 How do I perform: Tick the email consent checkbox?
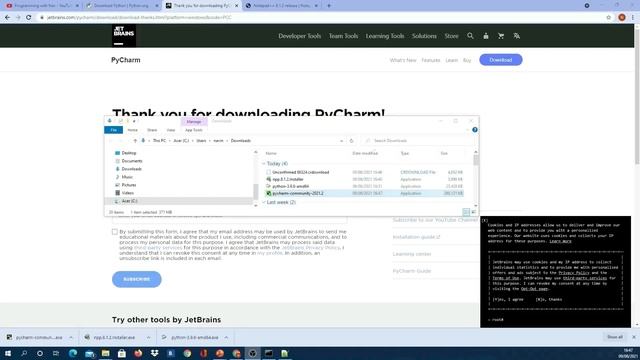(115, 232)
